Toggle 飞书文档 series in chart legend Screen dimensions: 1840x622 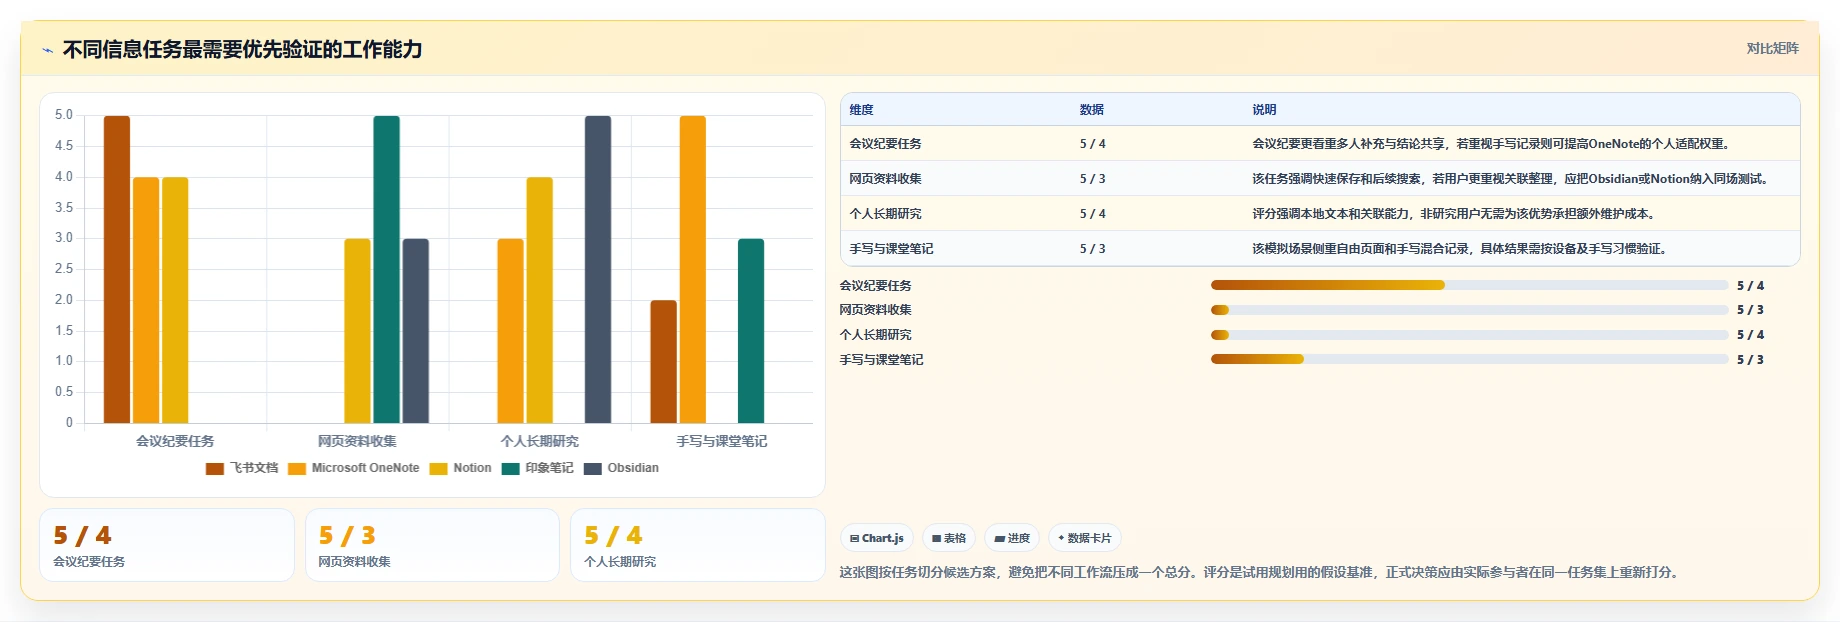tap(242, 468)
